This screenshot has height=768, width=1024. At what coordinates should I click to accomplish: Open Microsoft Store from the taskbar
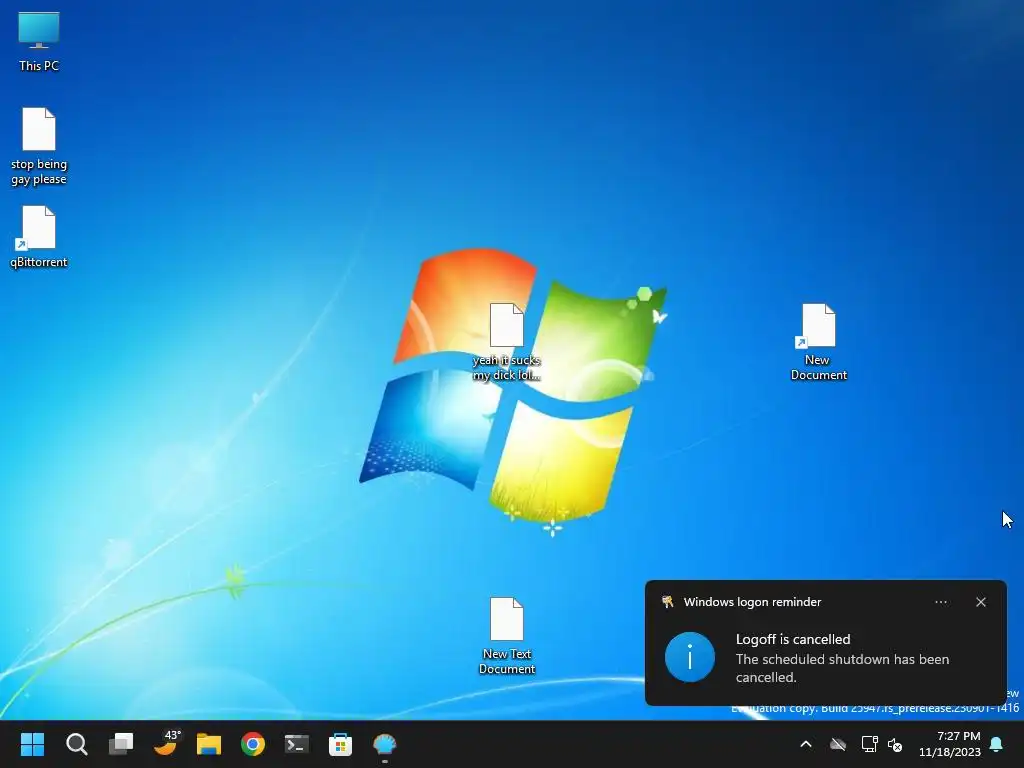coord(340,744)
